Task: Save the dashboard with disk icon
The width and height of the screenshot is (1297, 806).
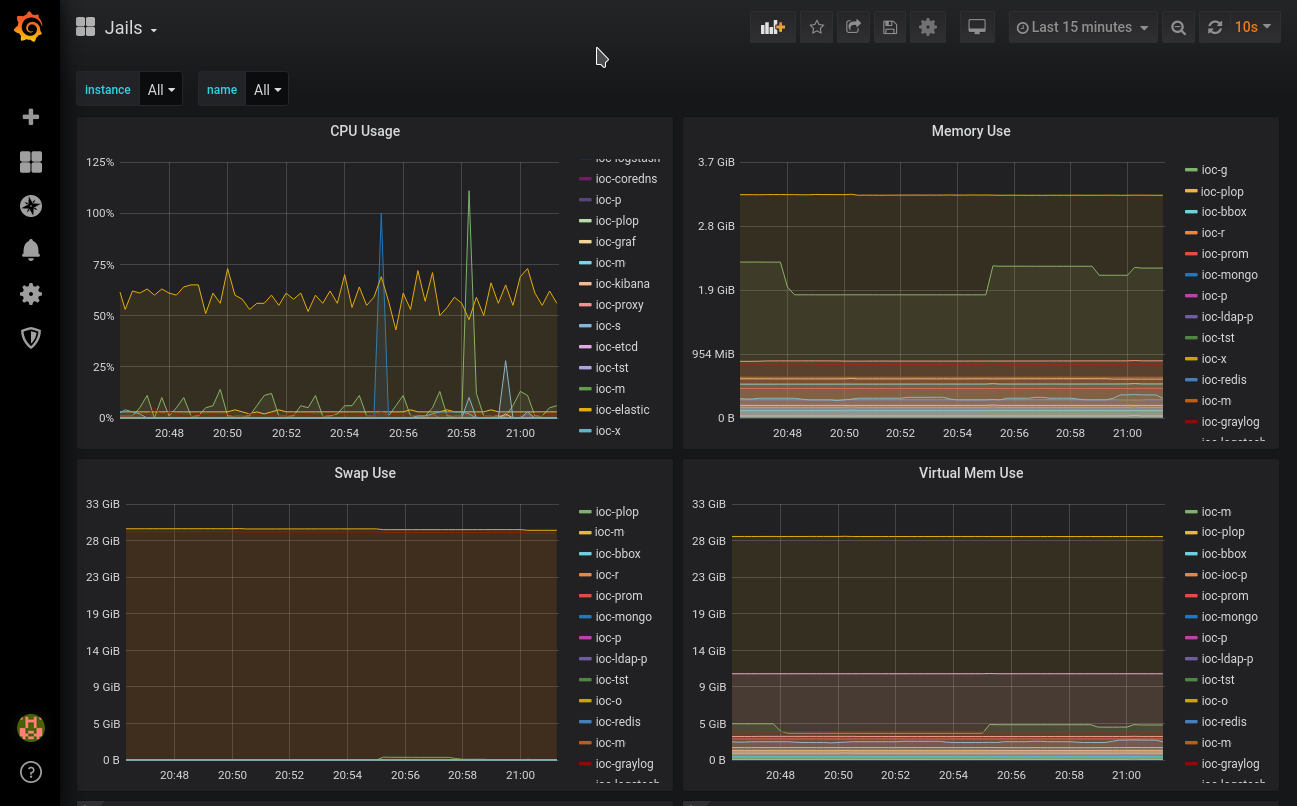Action: pos(890,28)
